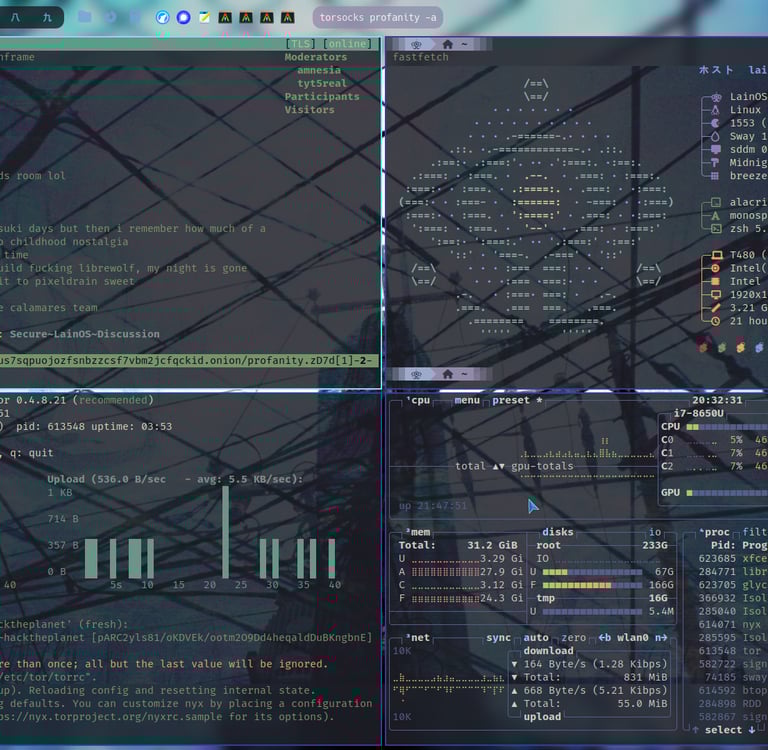Viewport: 768px width, 750px height.
Task: Click the monitor icon beside sddm in fastfetch
Action: (x=716, y=149)
